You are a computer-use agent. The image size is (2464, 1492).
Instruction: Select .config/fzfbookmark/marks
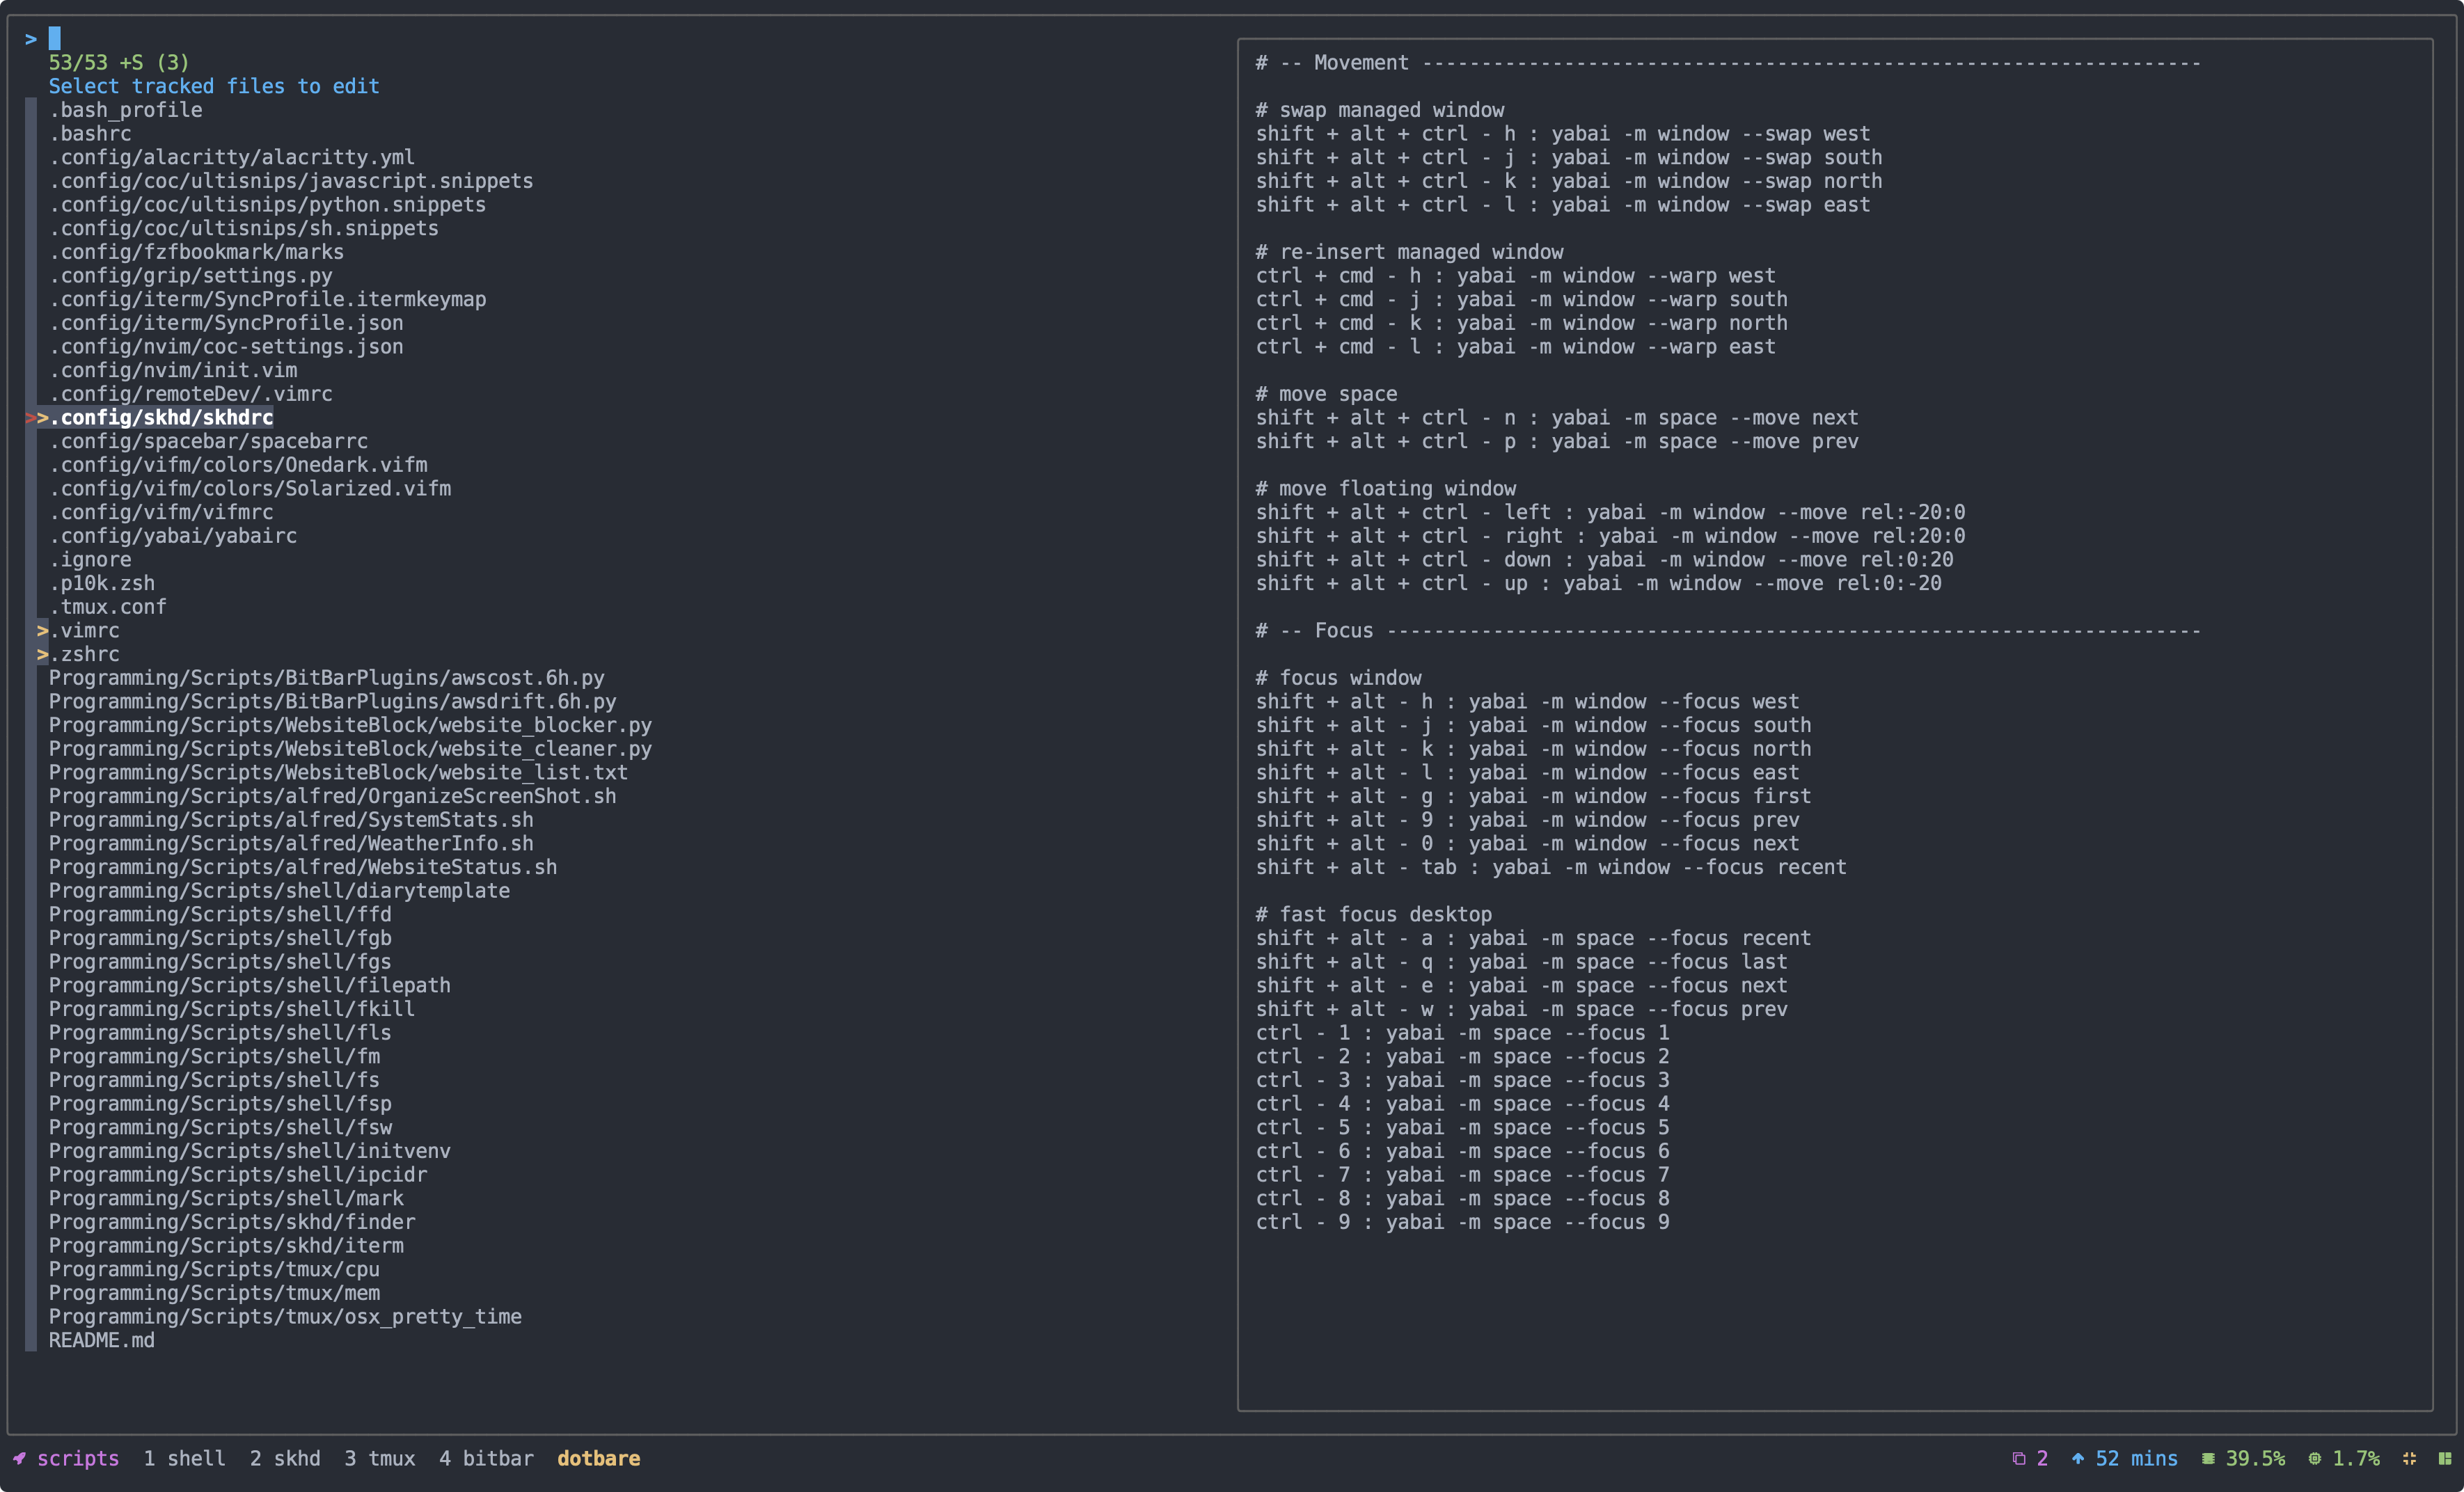[196, 252]
